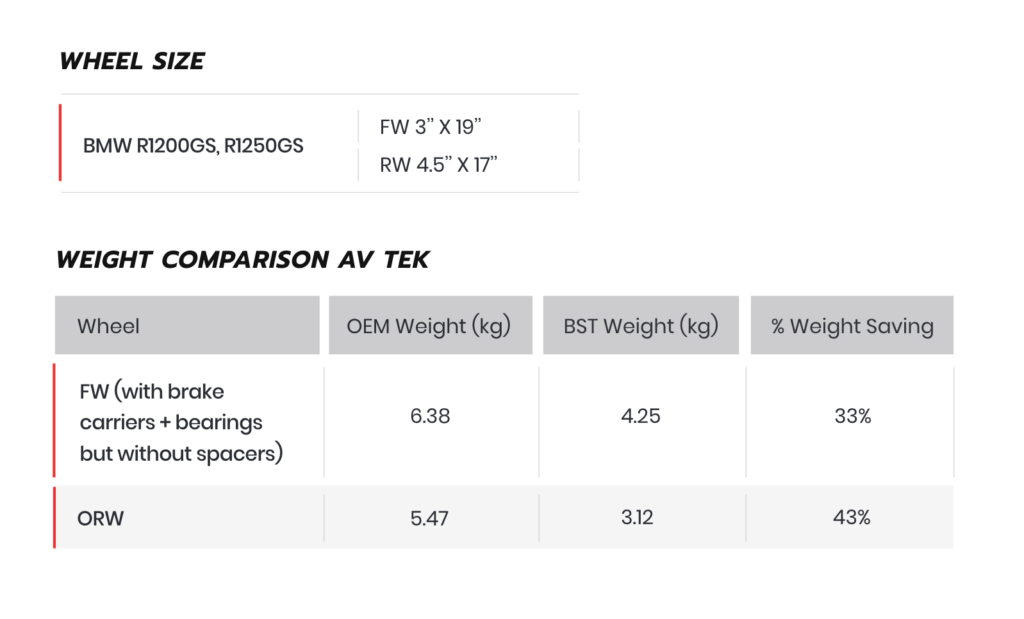This screenshot has height=619, width=1024.
Task: Click the red bar beside the FW row
Action: 54,421
